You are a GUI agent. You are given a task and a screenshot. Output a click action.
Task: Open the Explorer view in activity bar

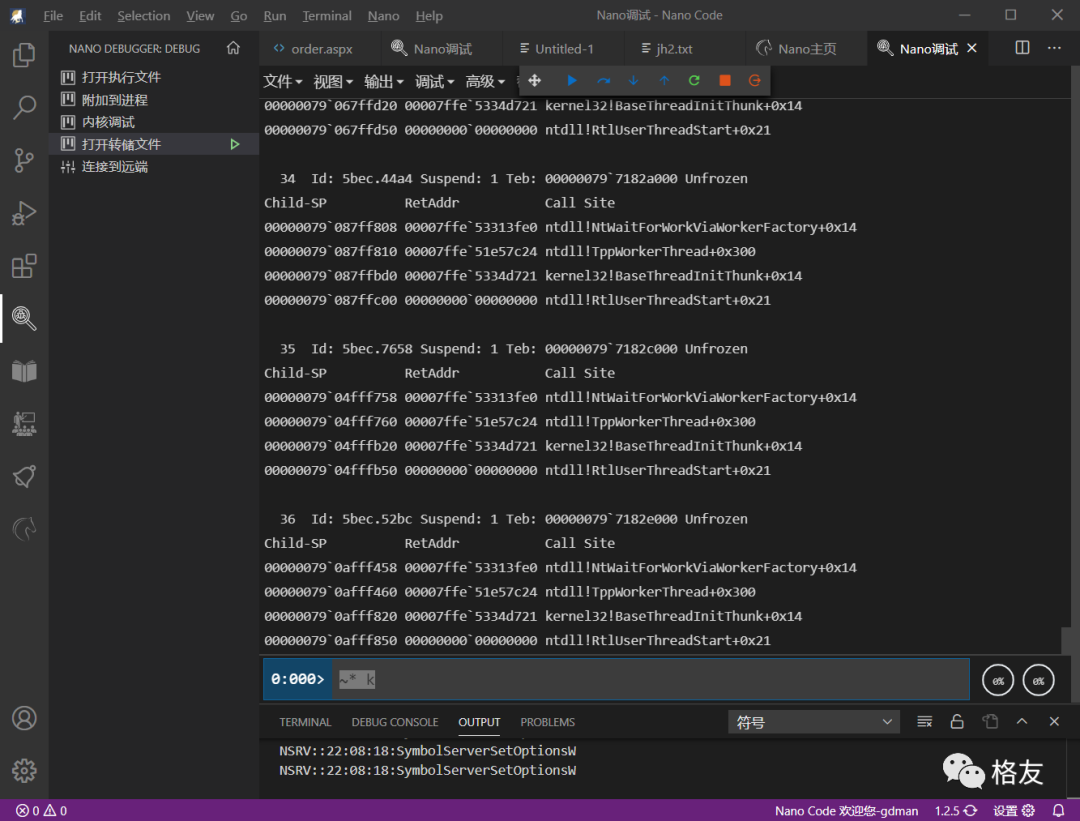click(x=24, y=55)
